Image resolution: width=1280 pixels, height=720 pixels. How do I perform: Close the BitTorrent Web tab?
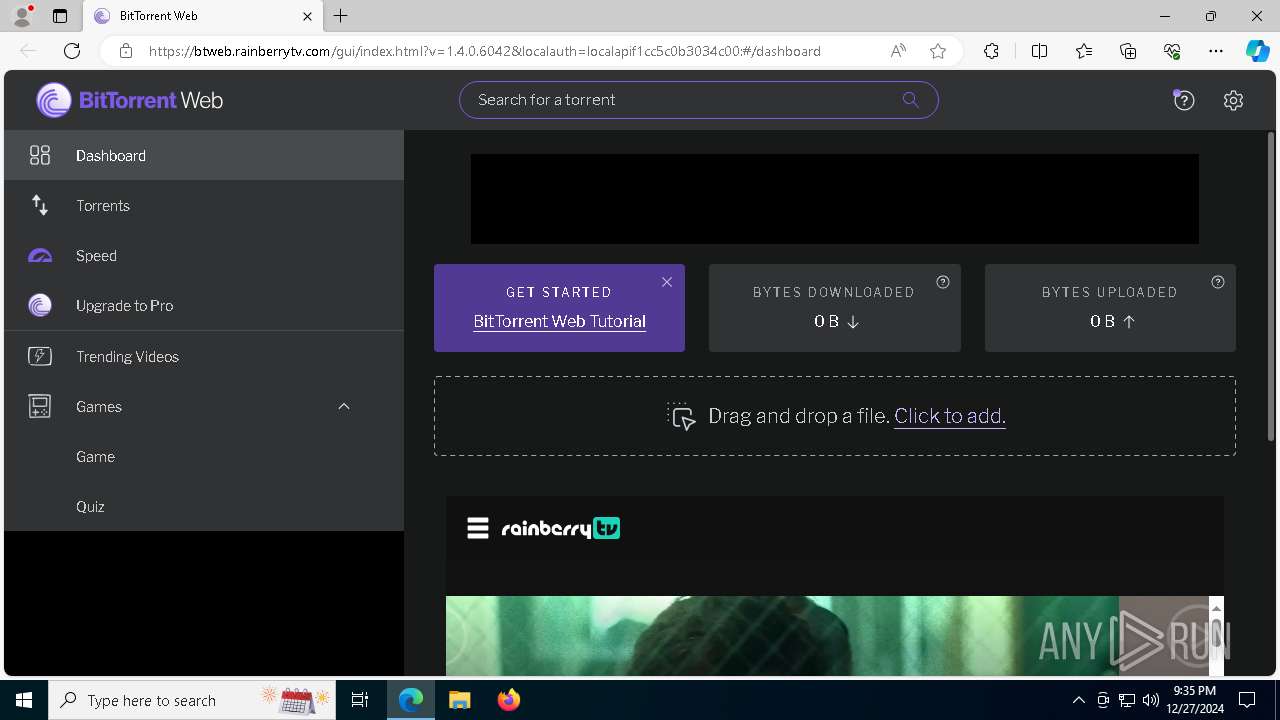307,16
